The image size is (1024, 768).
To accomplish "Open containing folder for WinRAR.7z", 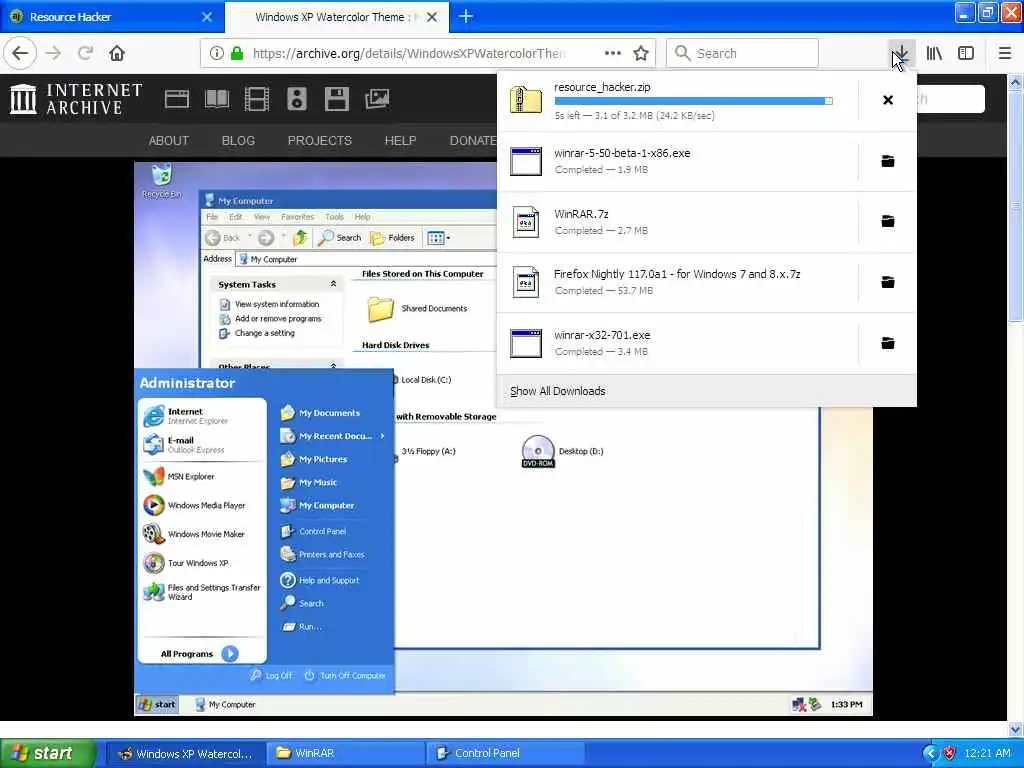I will [x=888, y=221].
